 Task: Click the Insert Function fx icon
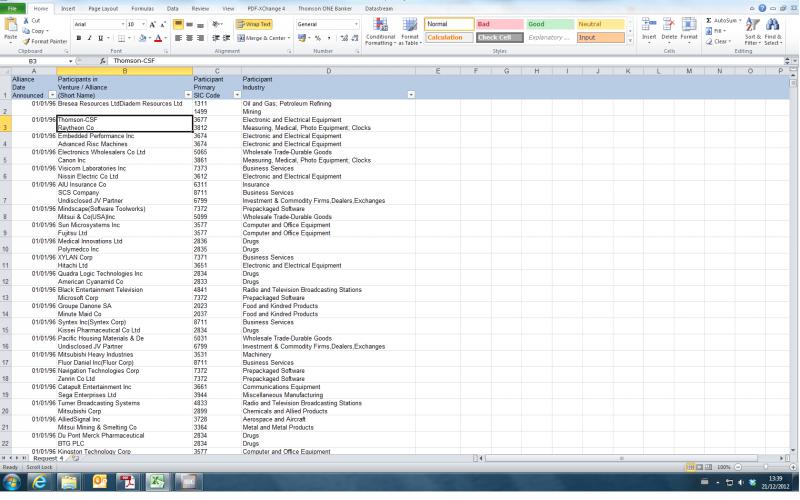[103, 61]
